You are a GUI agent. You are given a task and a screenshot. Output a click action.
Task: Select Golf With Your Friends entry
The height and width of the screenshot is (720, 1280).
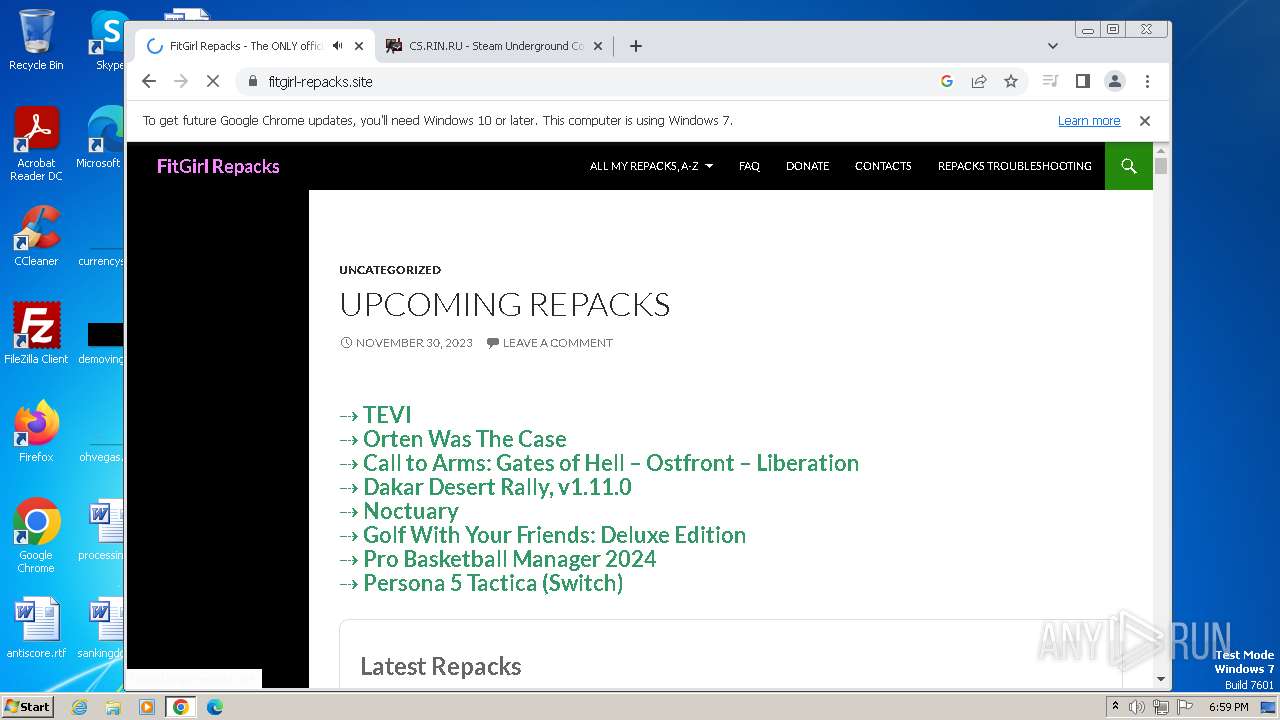click(x=554, y=535)
